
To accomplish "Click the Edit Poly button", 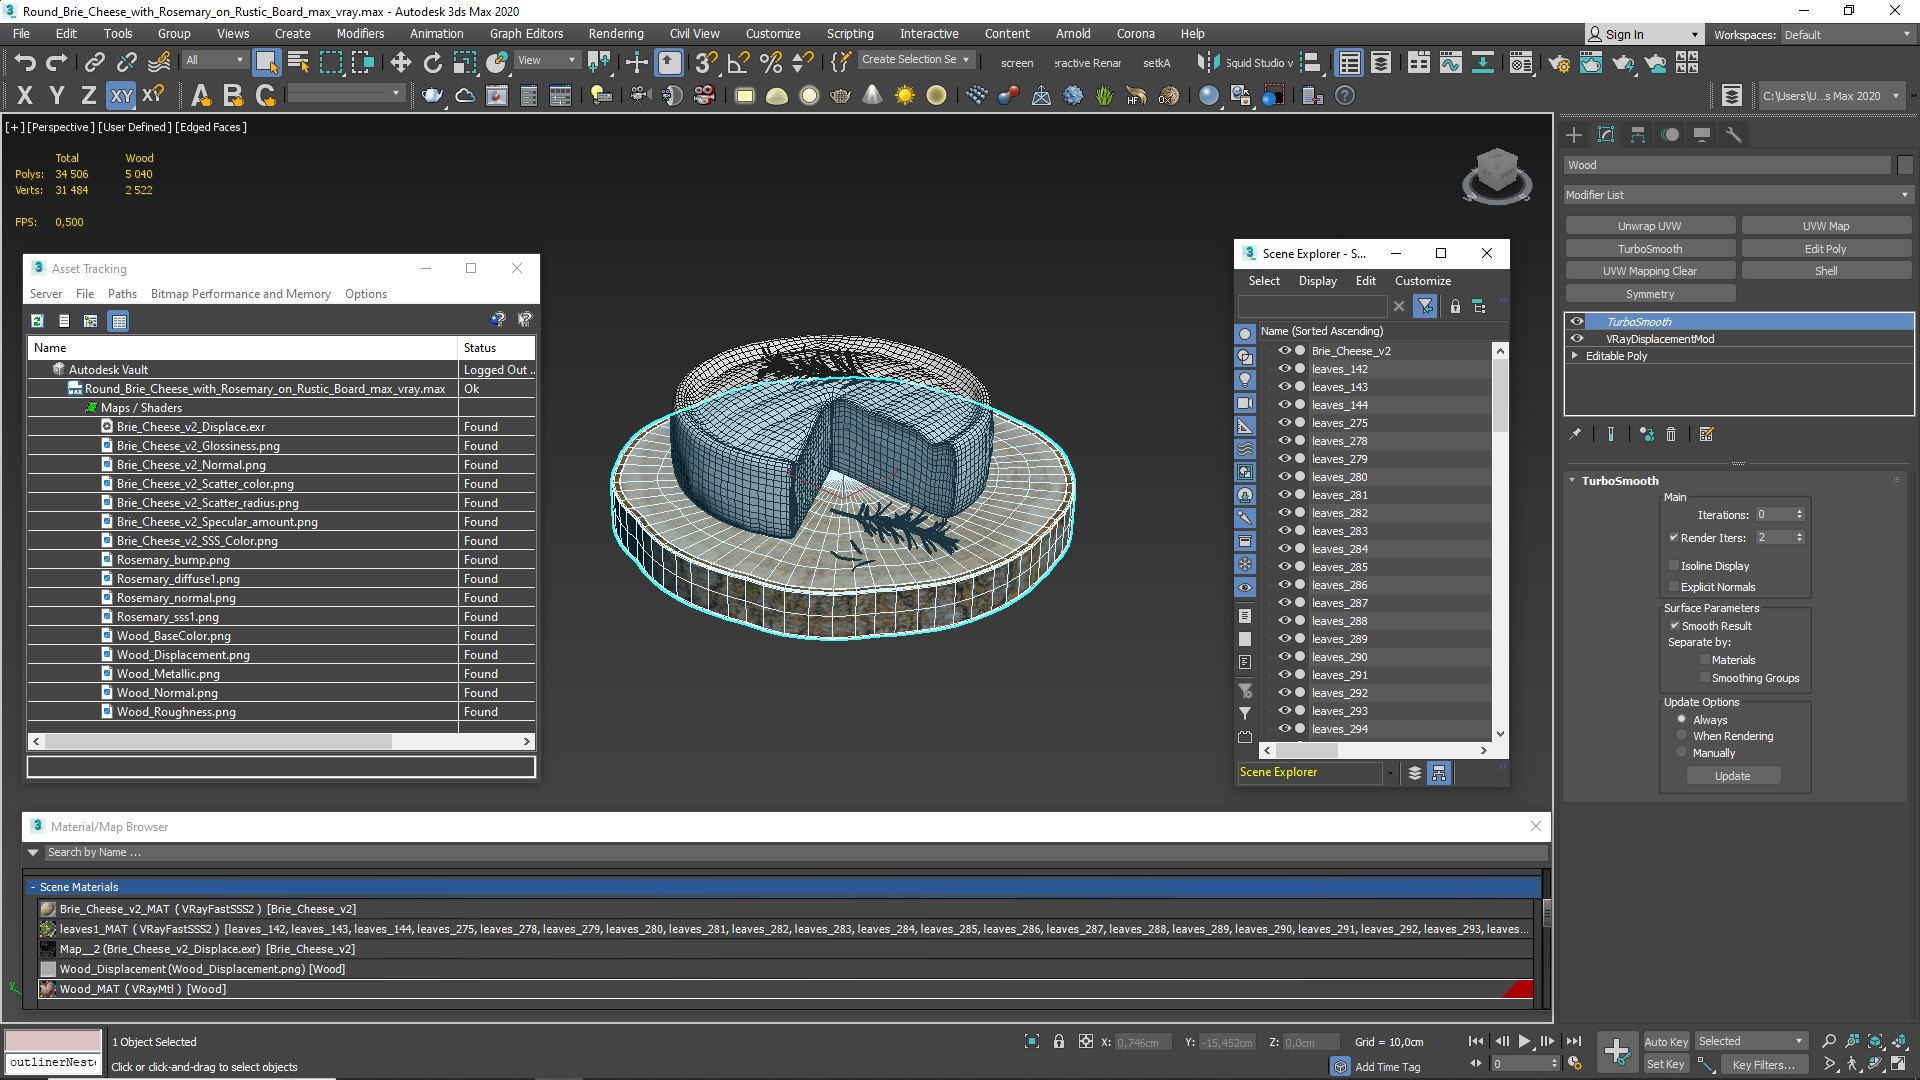I will click(x=1825, y=249).
